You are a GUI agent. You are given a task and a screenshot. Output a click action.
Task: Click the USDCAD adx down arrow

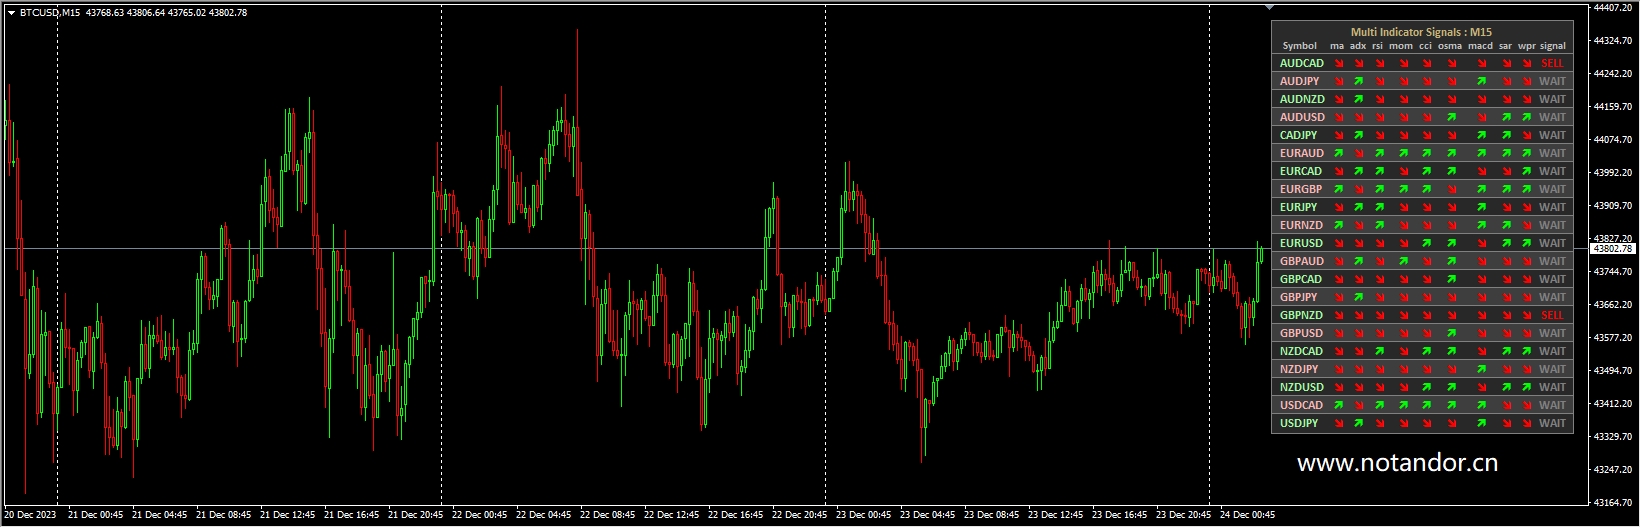click(x=1358, y=405)
